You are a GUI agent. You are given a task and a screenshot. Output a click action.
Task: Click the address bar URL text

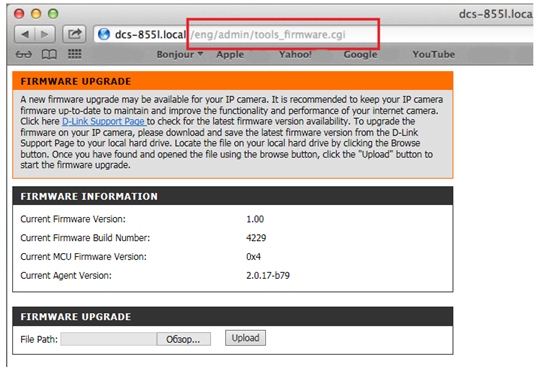pyautogui.click(x=230, y=35)
